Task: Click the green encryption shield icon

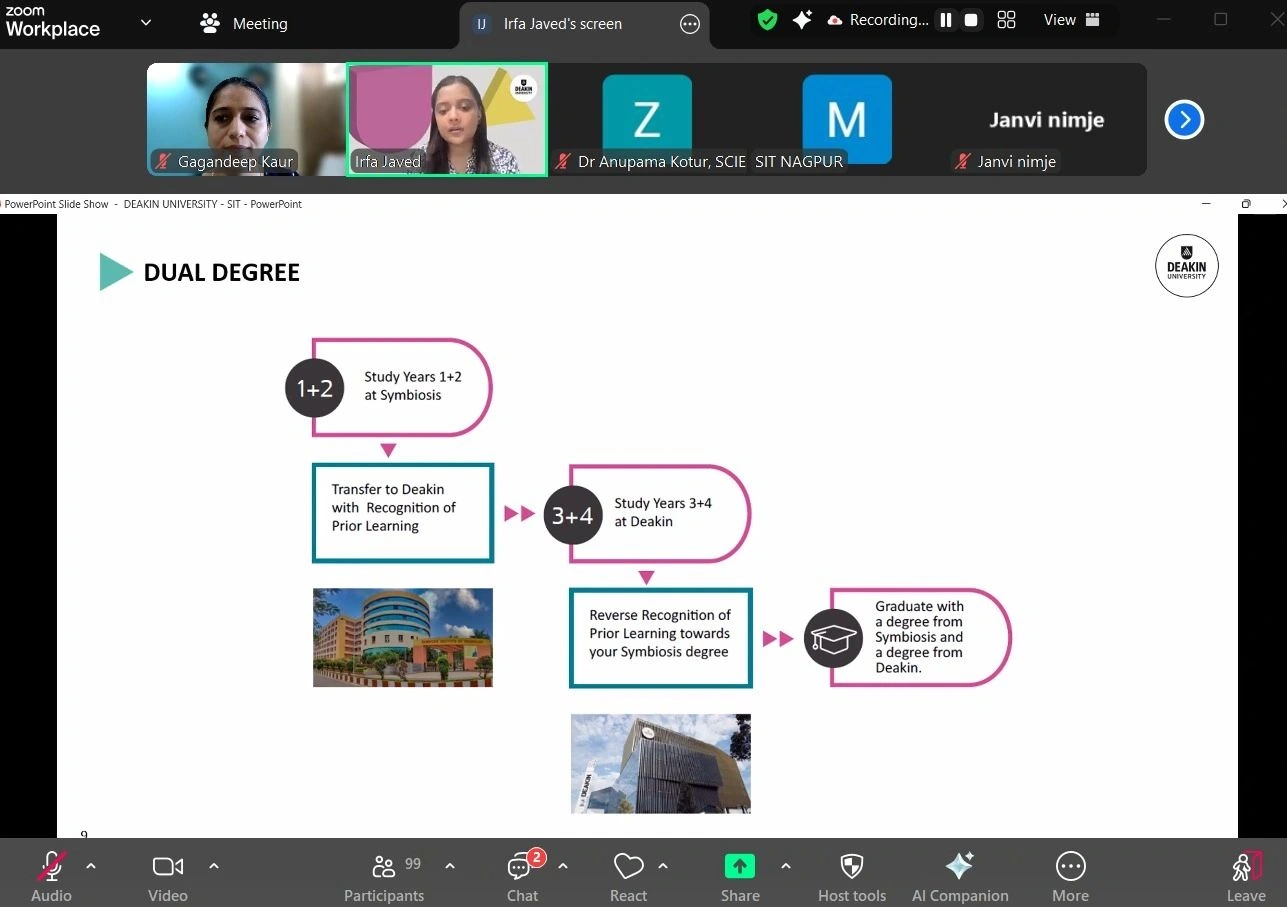Action: click(x=767, y=20)
